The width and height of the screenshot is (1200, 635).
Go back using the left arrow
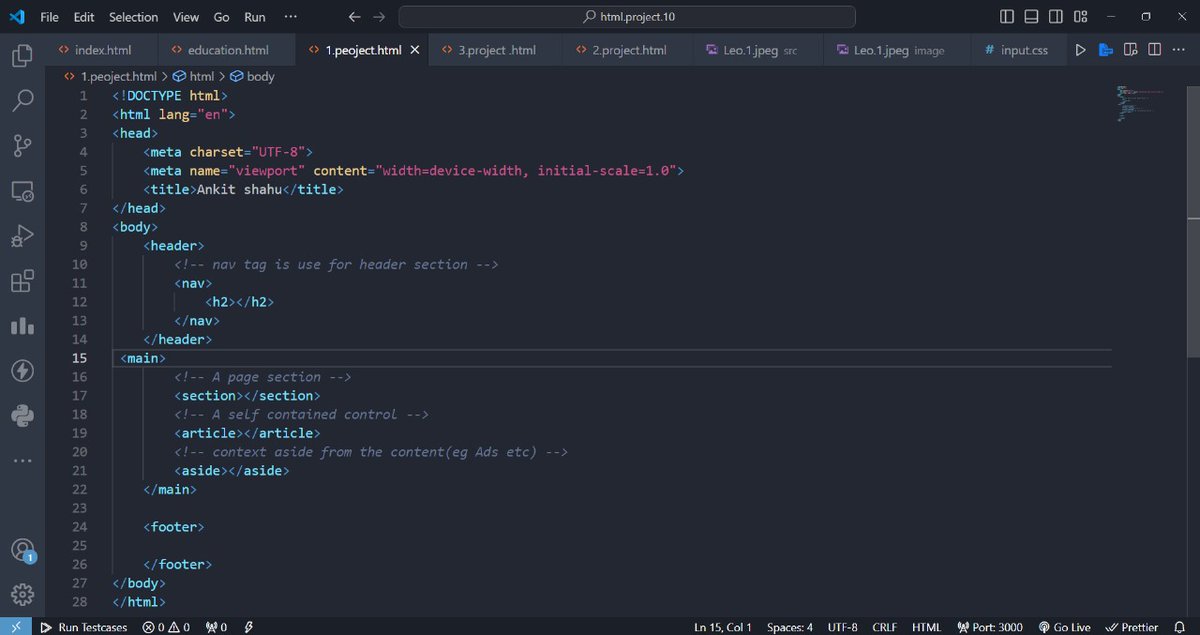[354, 17]
